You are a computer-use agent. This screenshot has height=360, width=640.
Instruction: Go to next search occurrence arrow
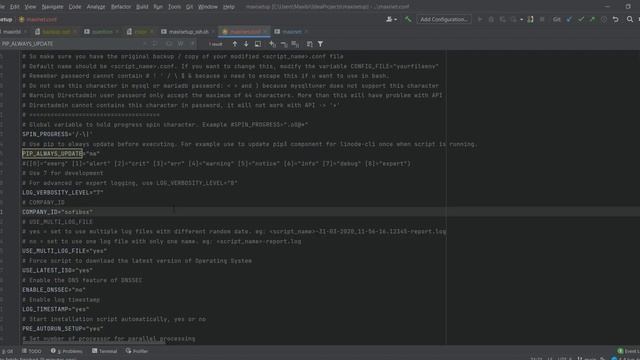coord(246,44)
